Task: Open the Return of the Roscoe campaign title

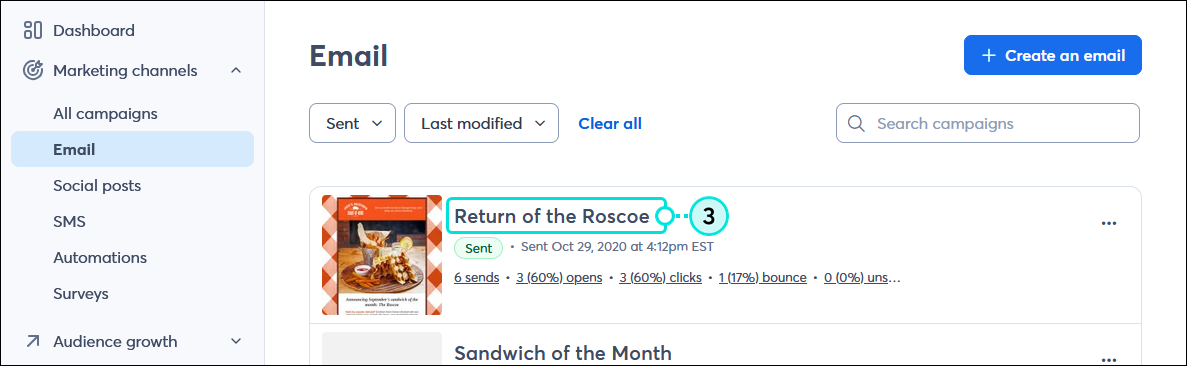Action: (x=551, y=217)
